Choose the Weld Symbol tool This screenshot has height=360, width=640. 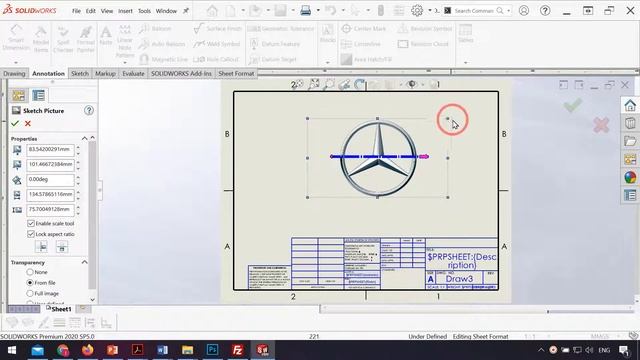217,44
